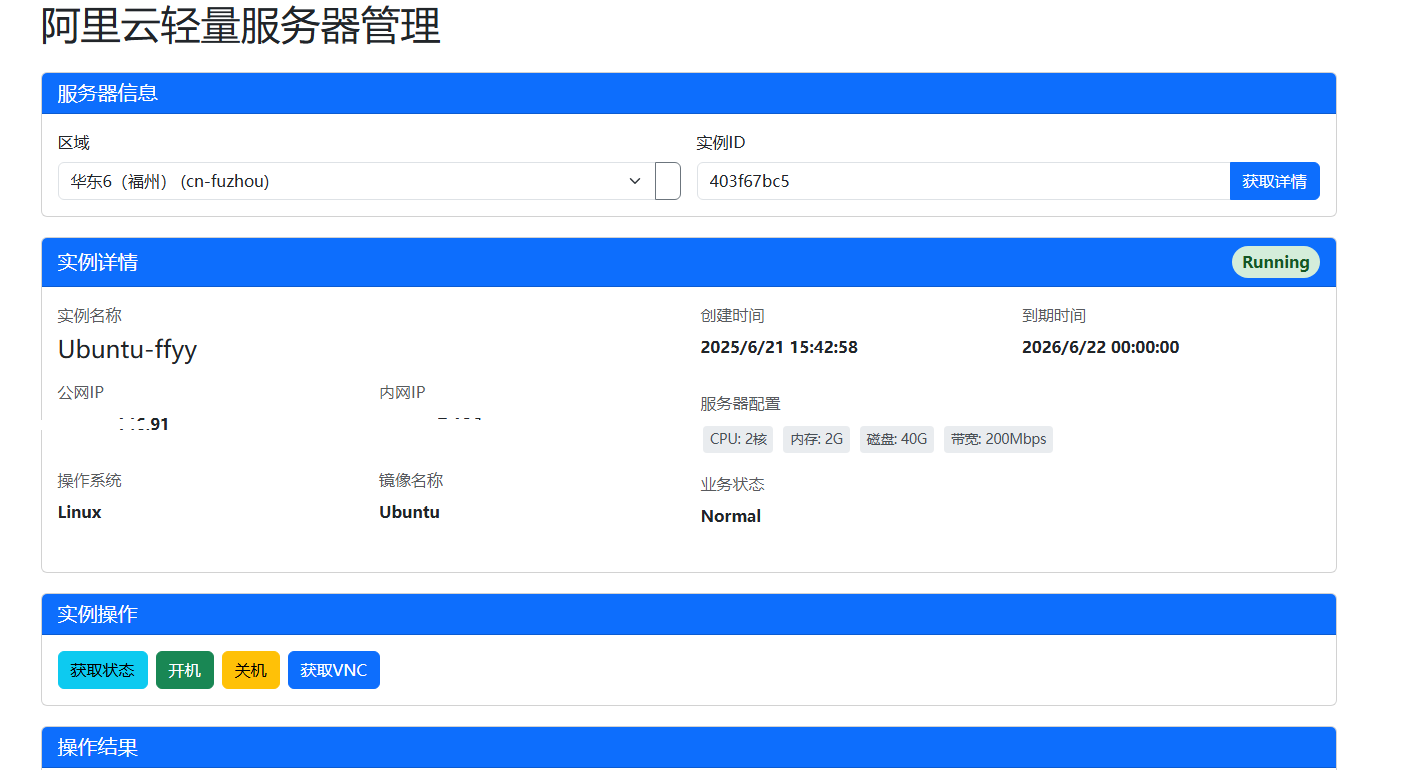Open the region dropdown 华东6（福州）
This screenshot has width=1411, height=770.
(356, 181)
